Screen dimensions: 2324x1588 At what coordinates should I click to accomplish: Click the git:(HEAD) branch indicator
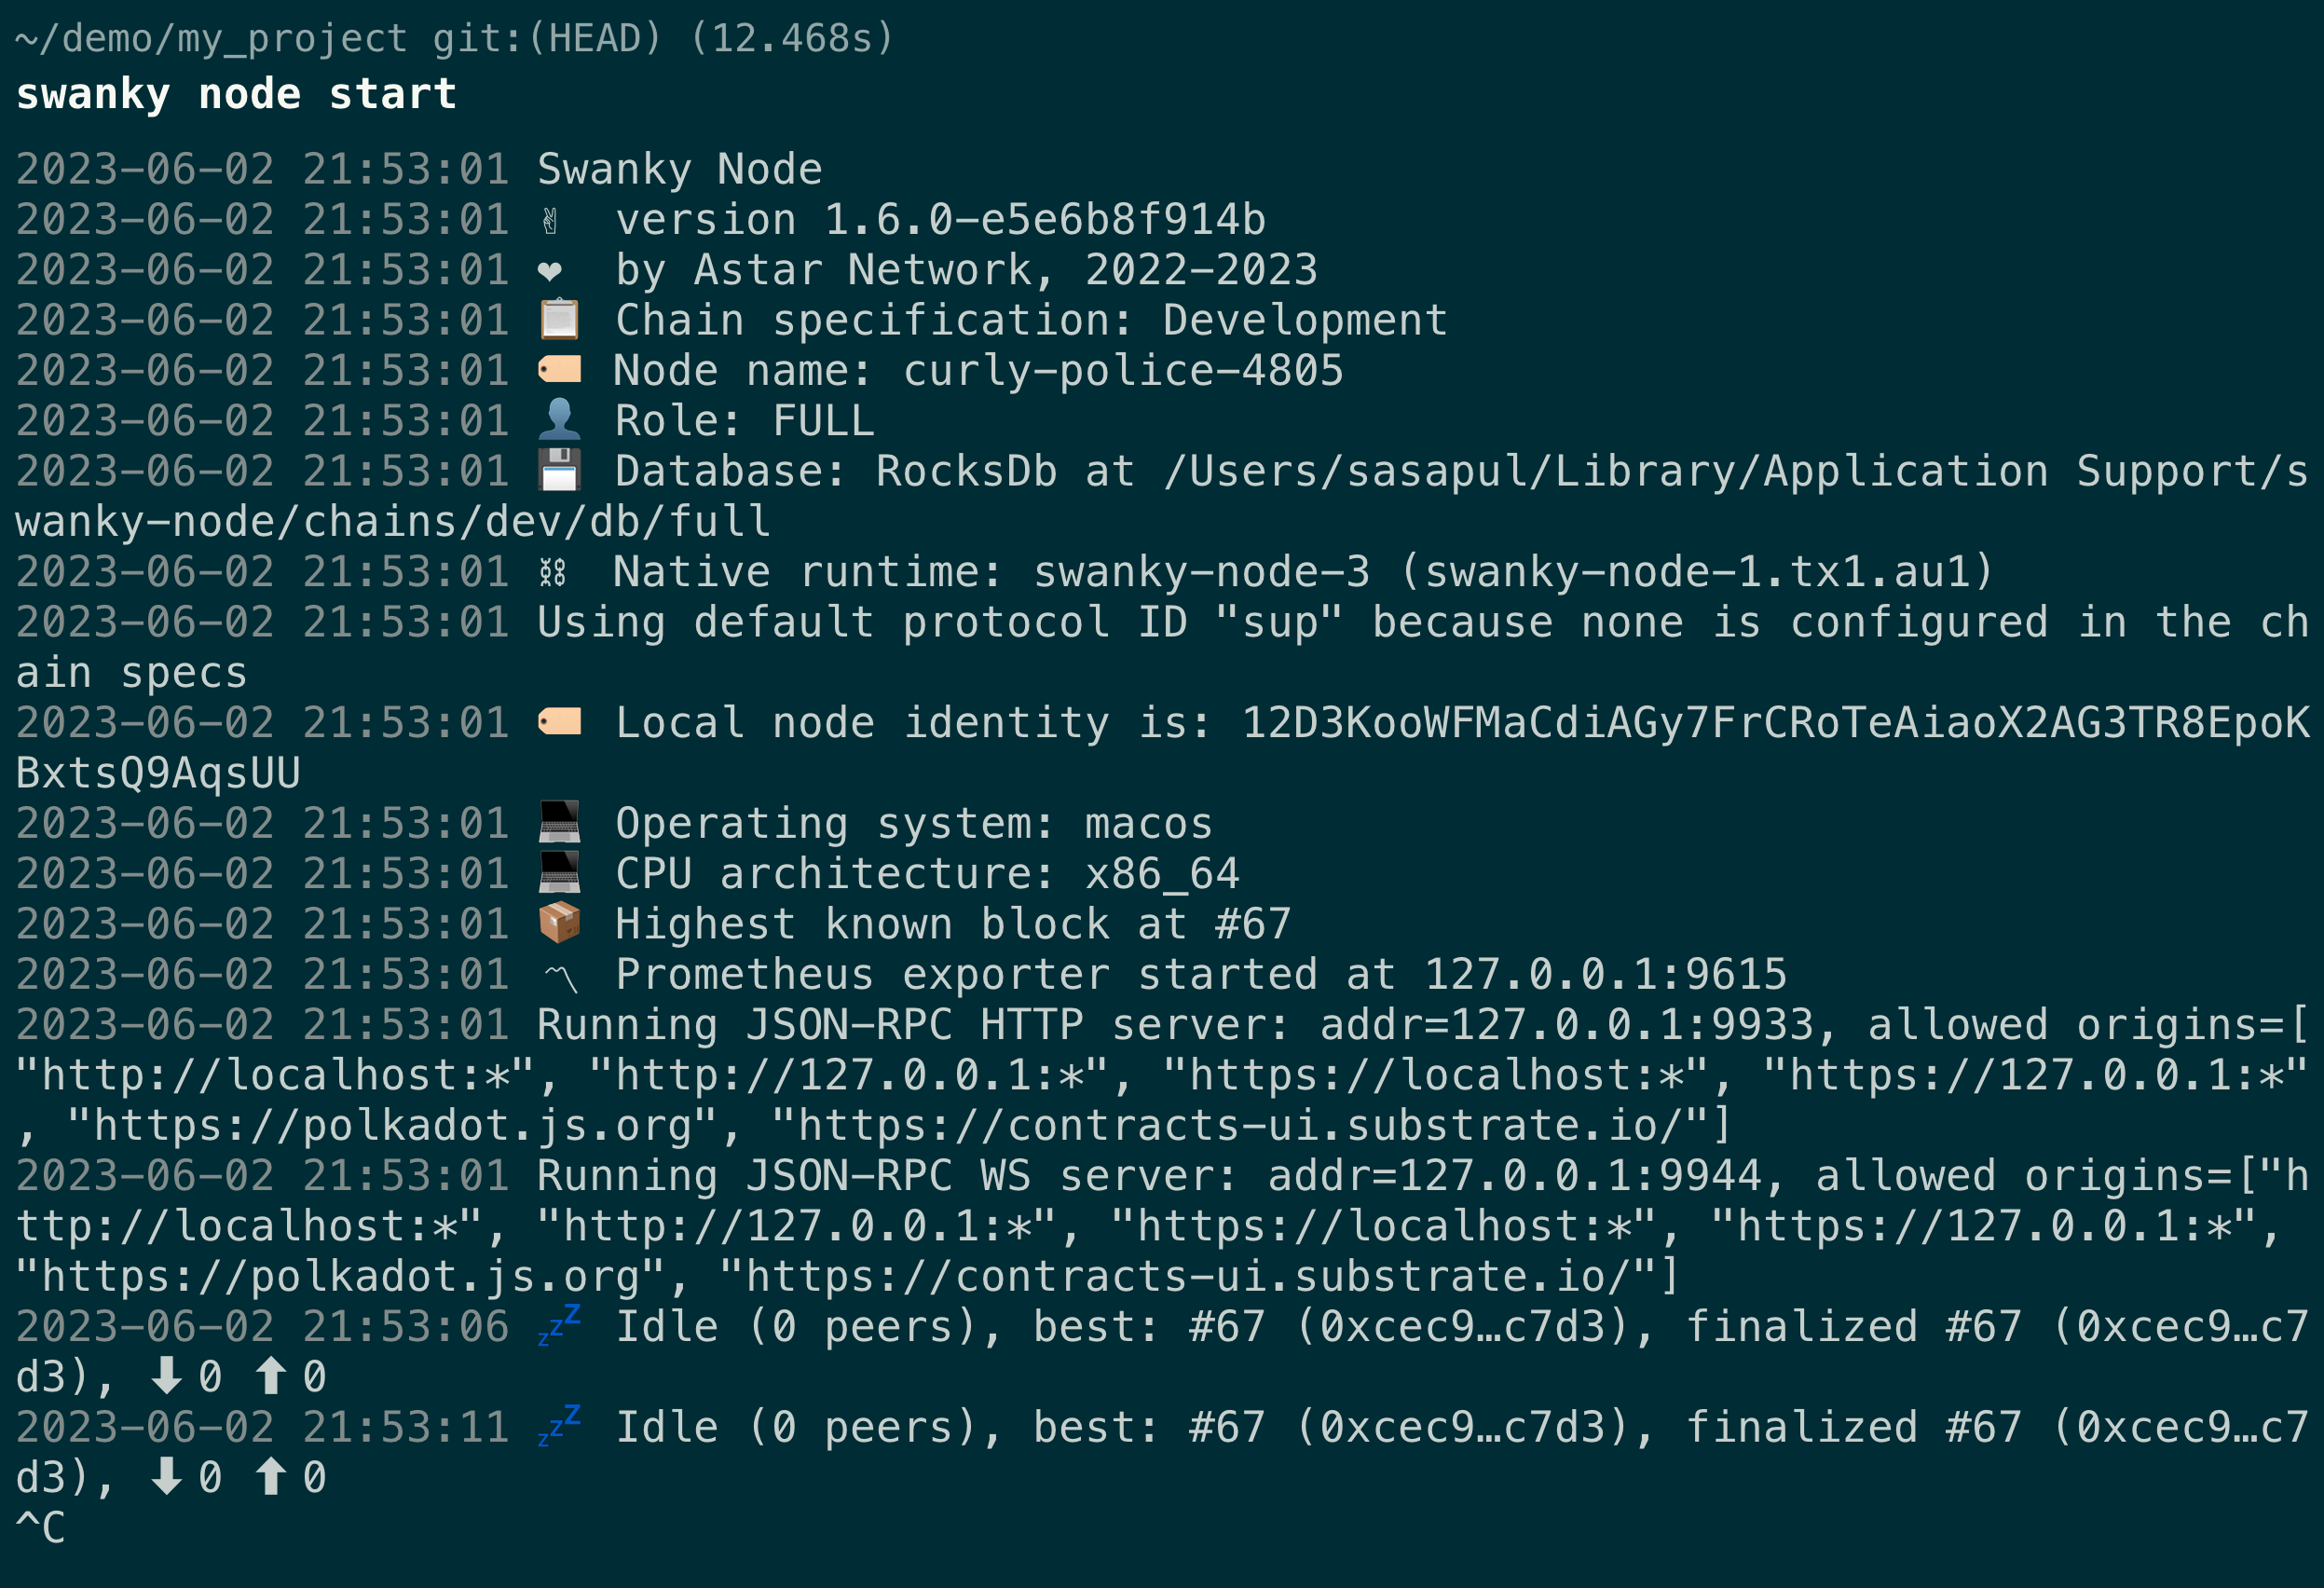[547, 38]
